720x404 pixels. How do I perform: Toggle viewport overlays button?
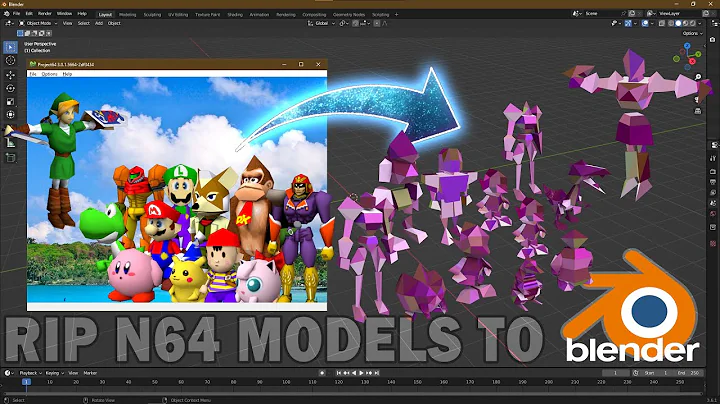tap(645, 23)
